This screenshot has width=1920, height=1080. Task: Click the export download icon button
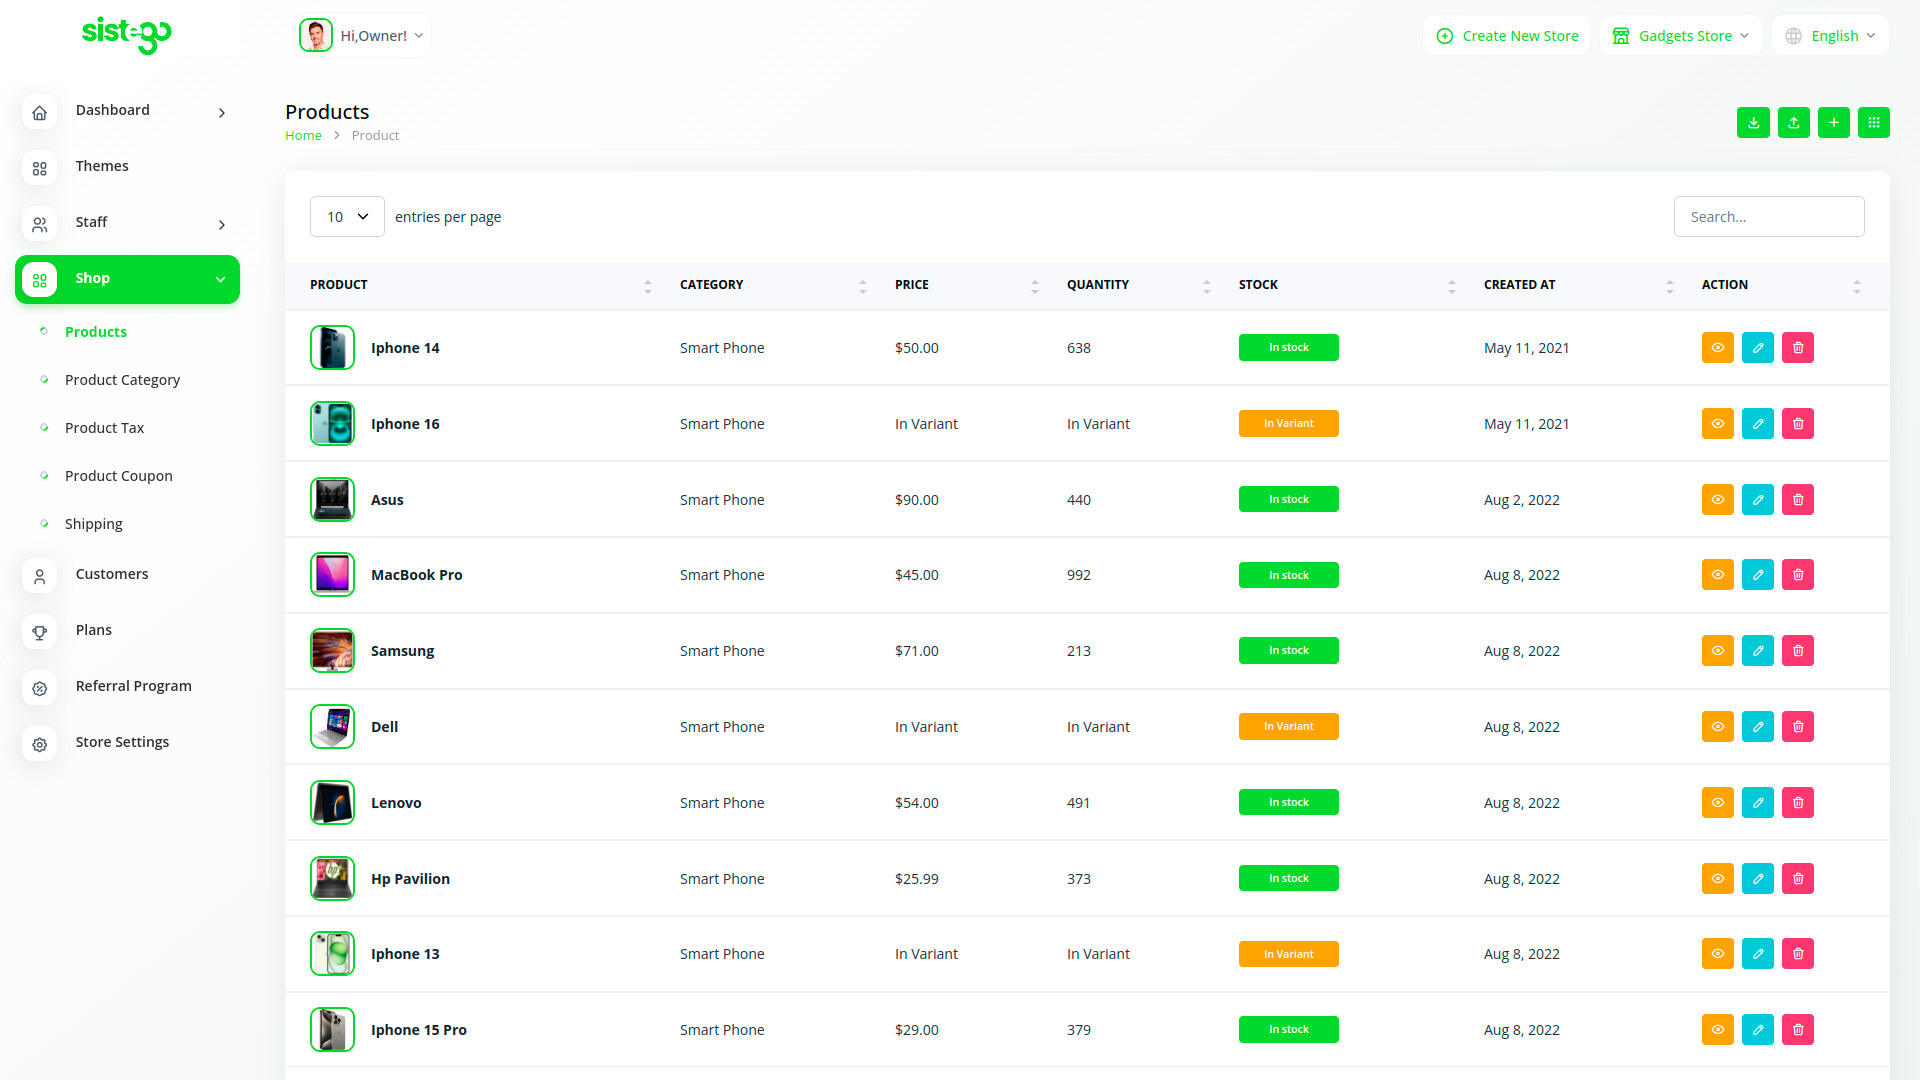pyautogui.click(x=1753, y=122)
